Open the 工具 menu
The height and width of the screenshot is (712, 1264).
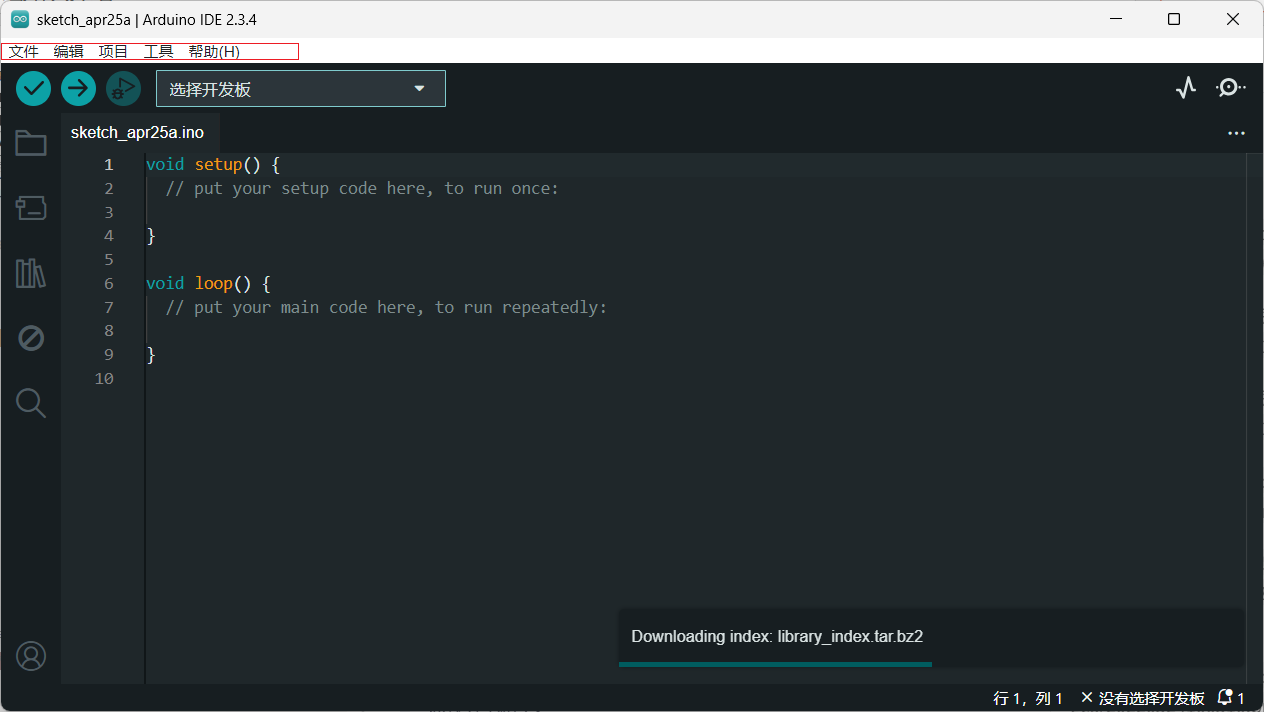pos(159,52)
